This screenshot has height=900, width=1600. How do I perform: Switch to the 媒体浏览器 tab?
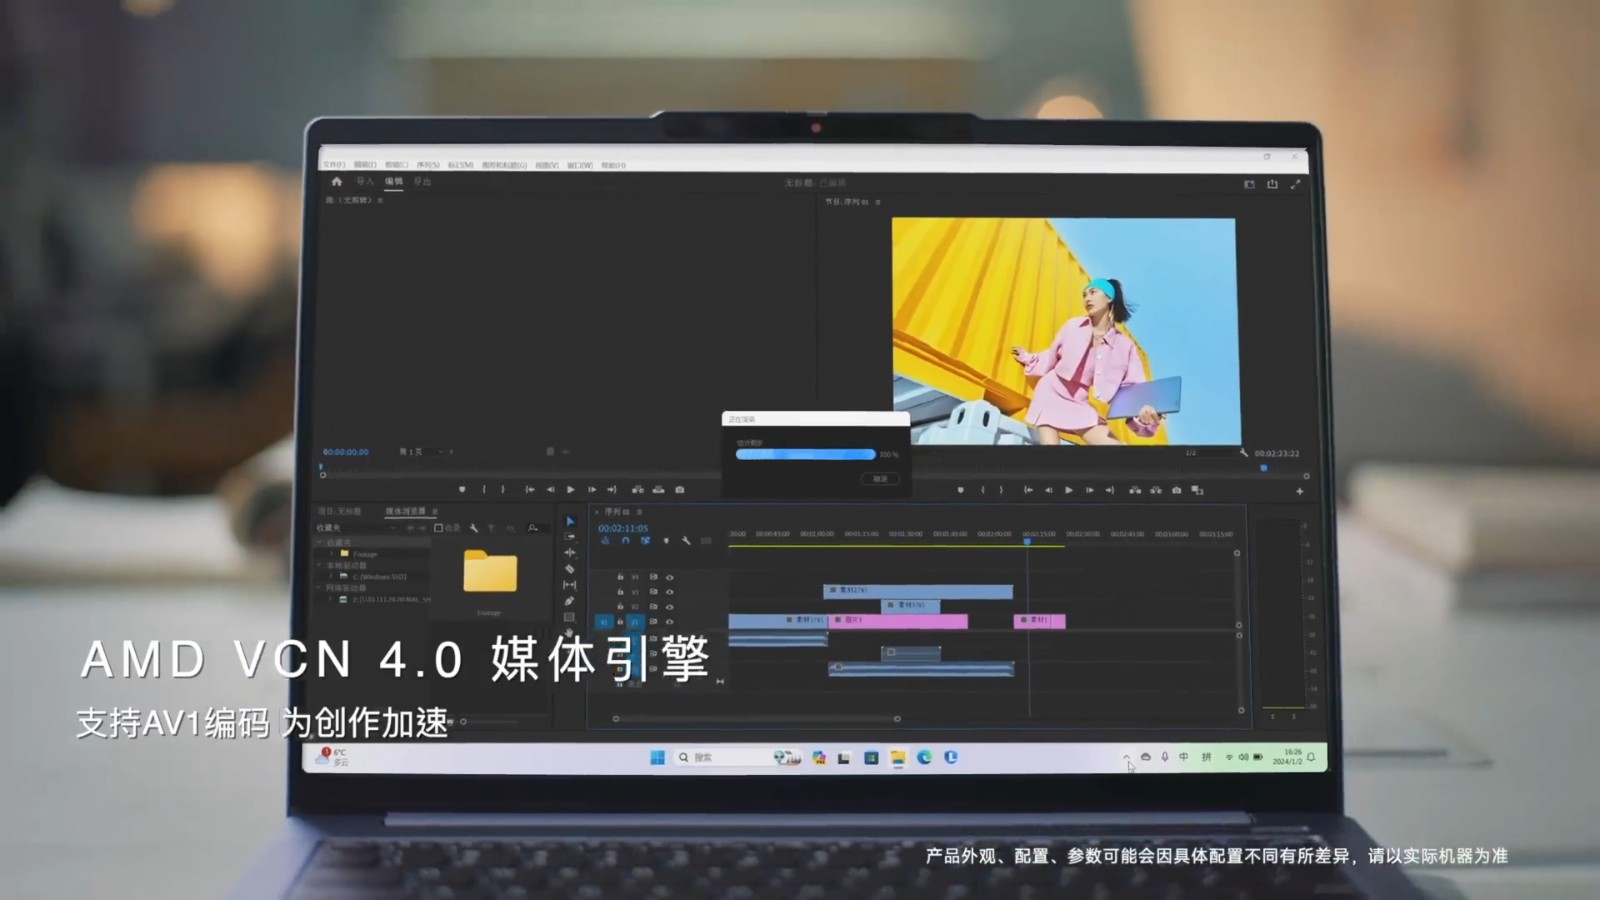(406, 511)
